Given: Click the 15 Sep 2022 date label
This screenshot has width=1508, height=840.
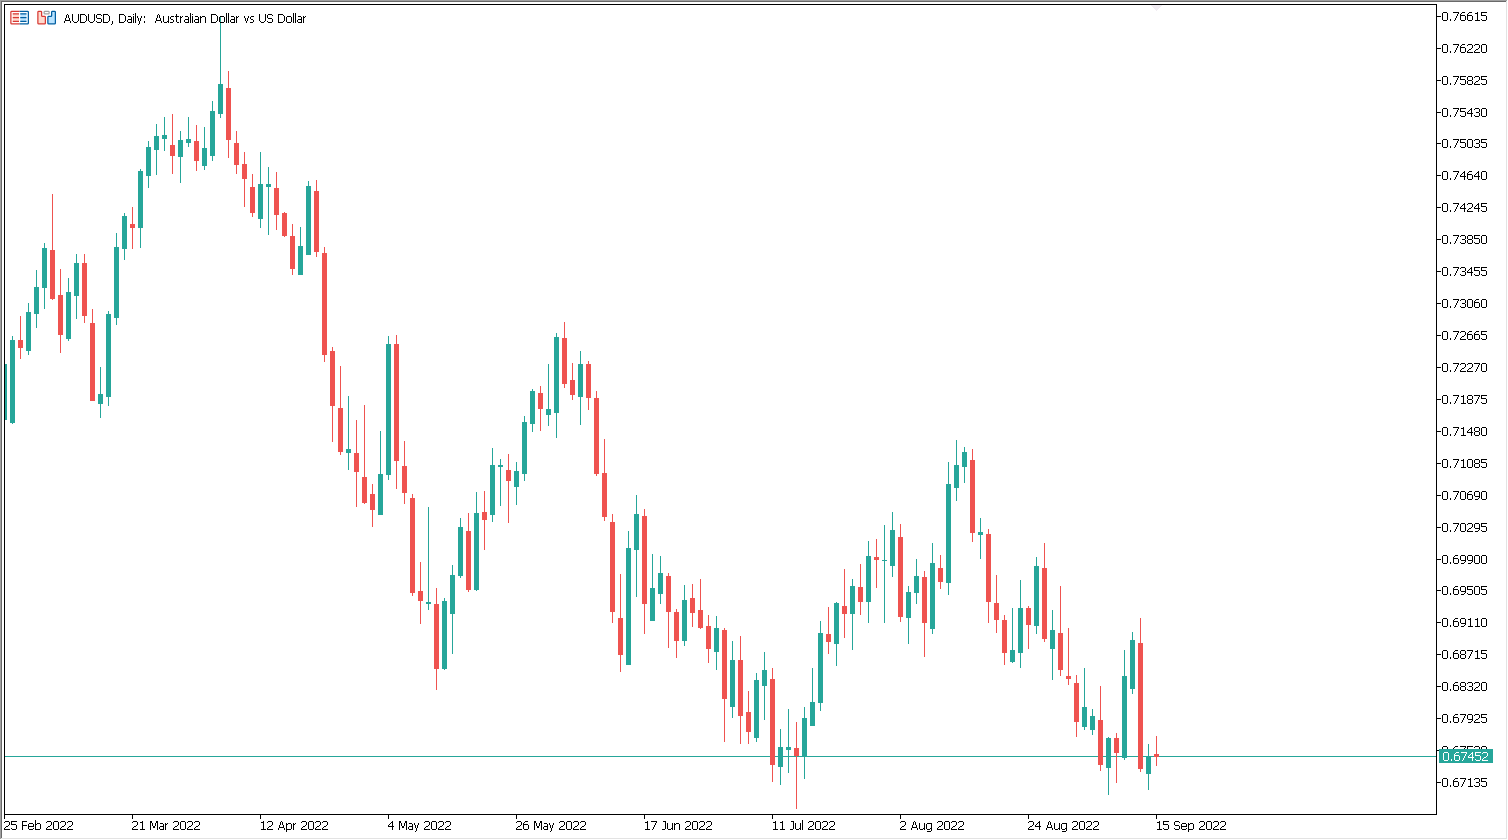Looking at the screenshot, I should (1191, 826).
